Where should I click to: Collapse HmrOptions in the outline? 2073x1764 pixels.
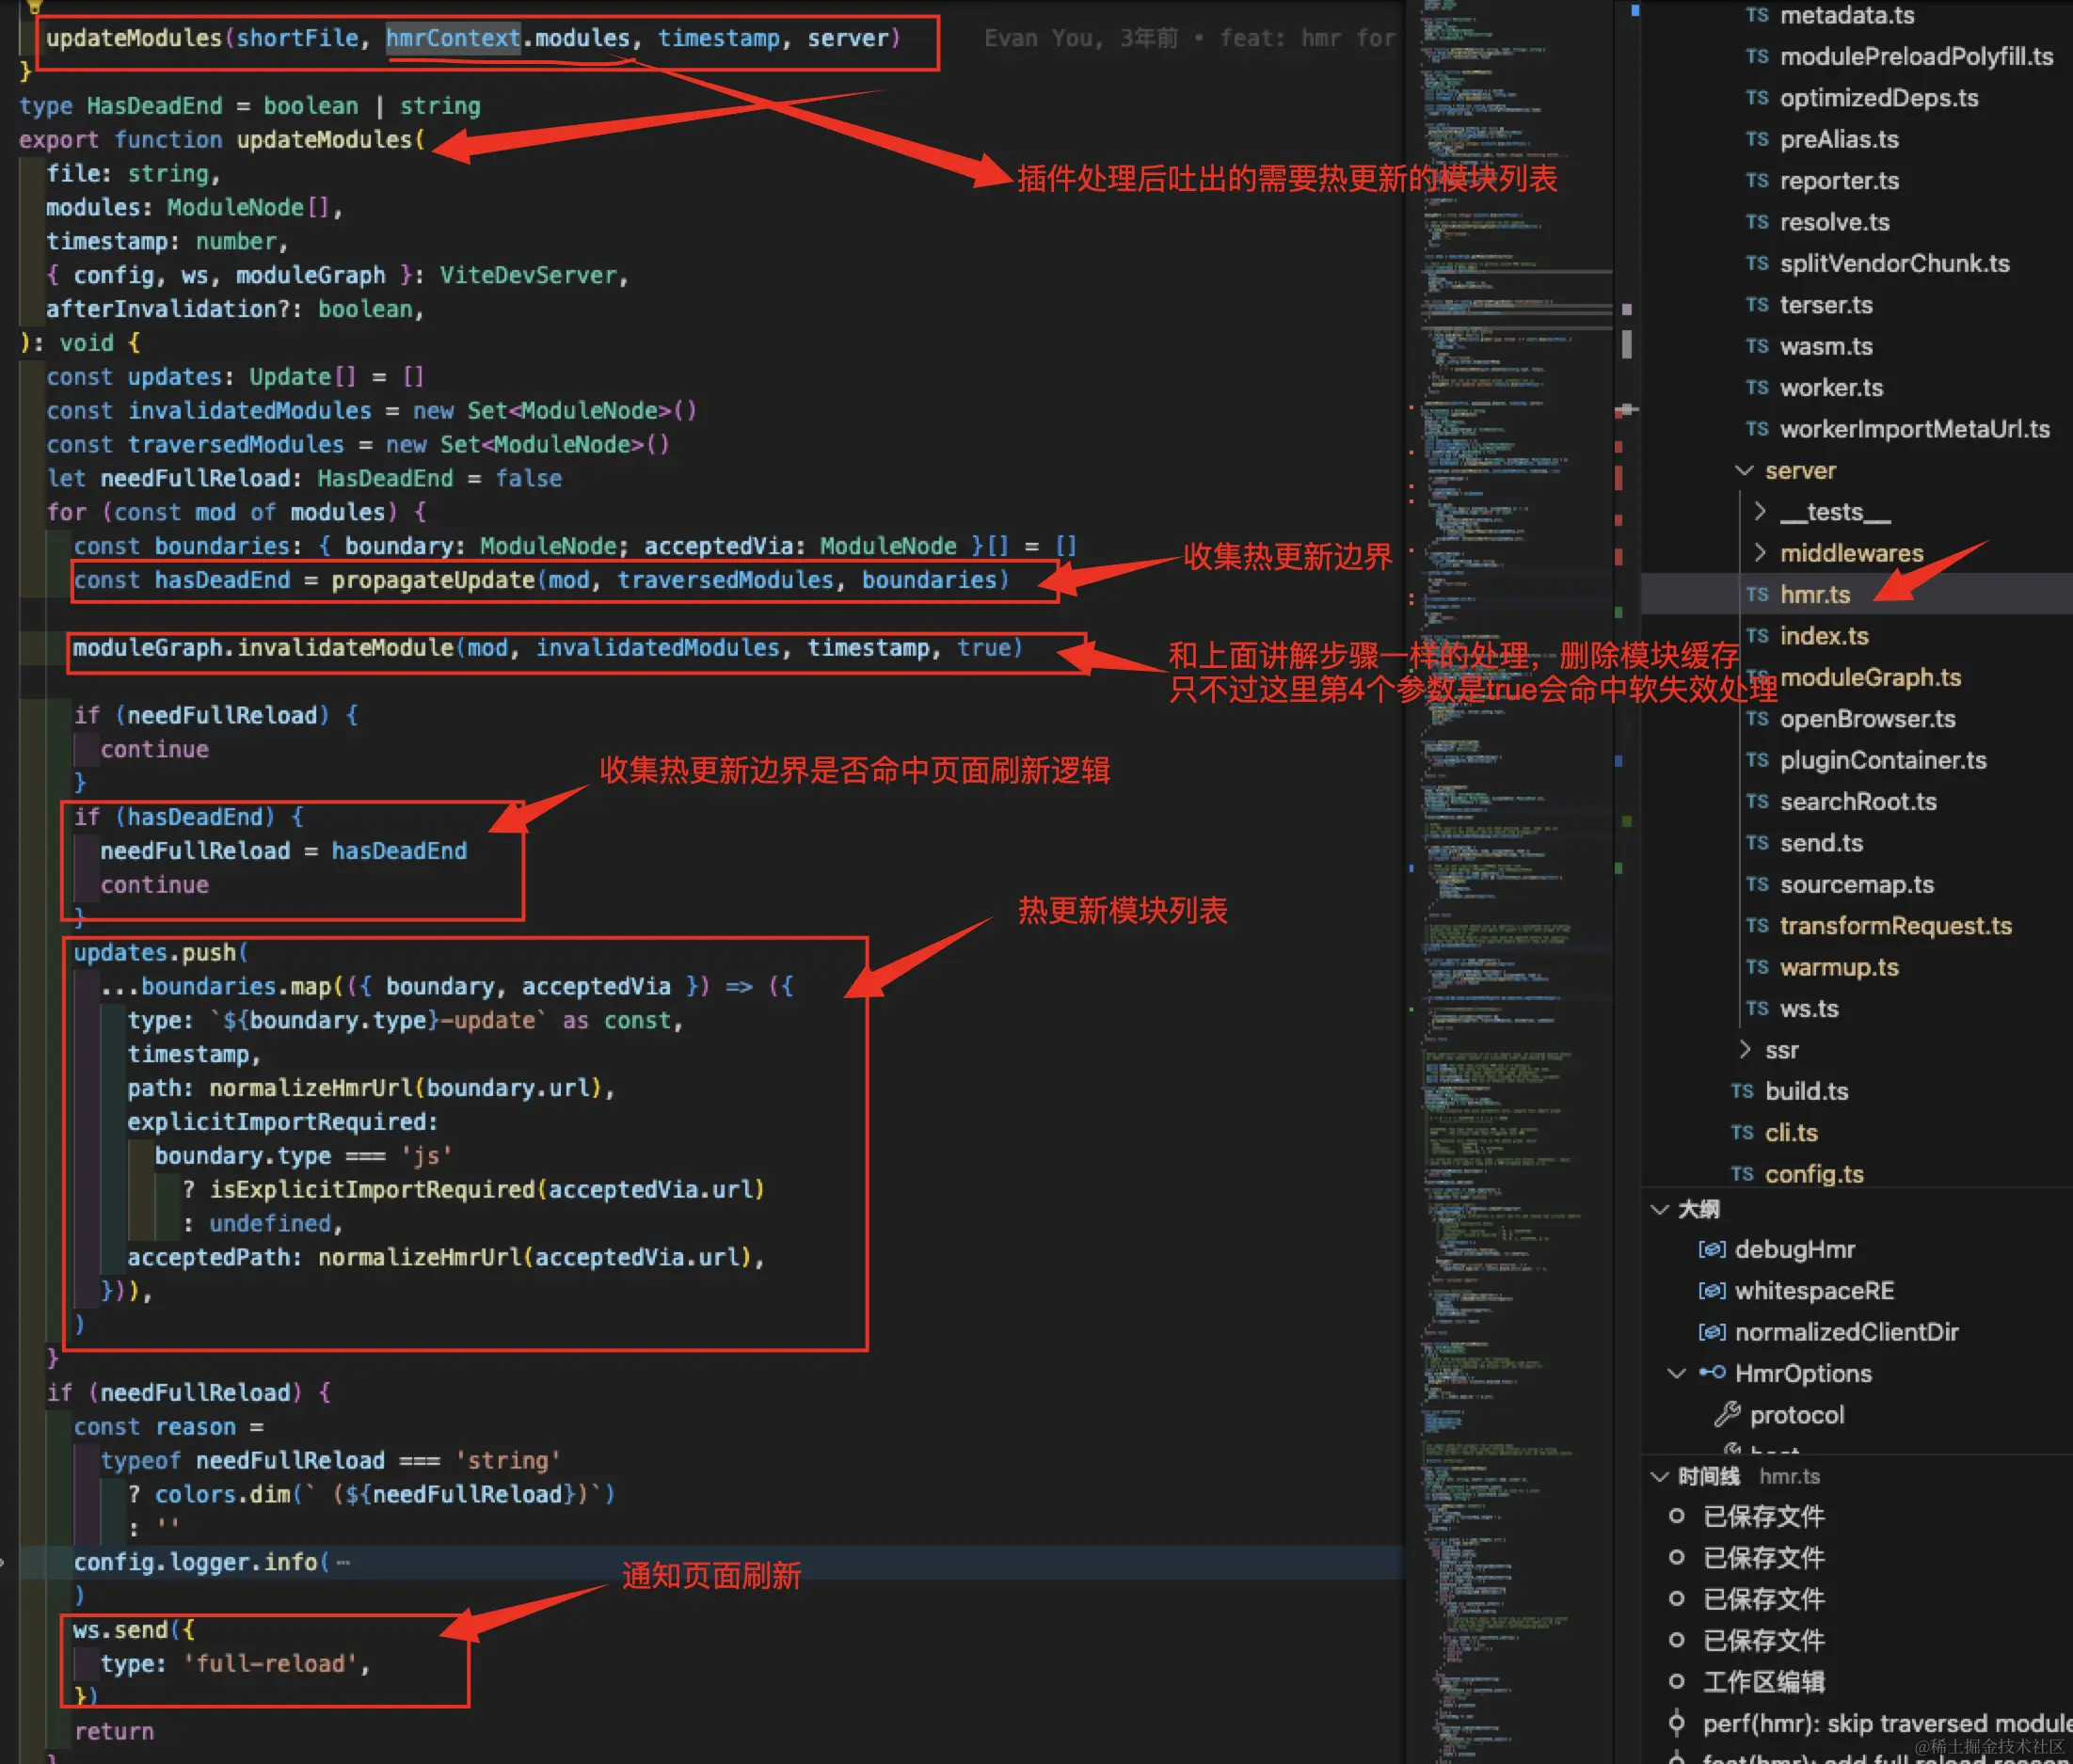(x=1677, y=1373)
